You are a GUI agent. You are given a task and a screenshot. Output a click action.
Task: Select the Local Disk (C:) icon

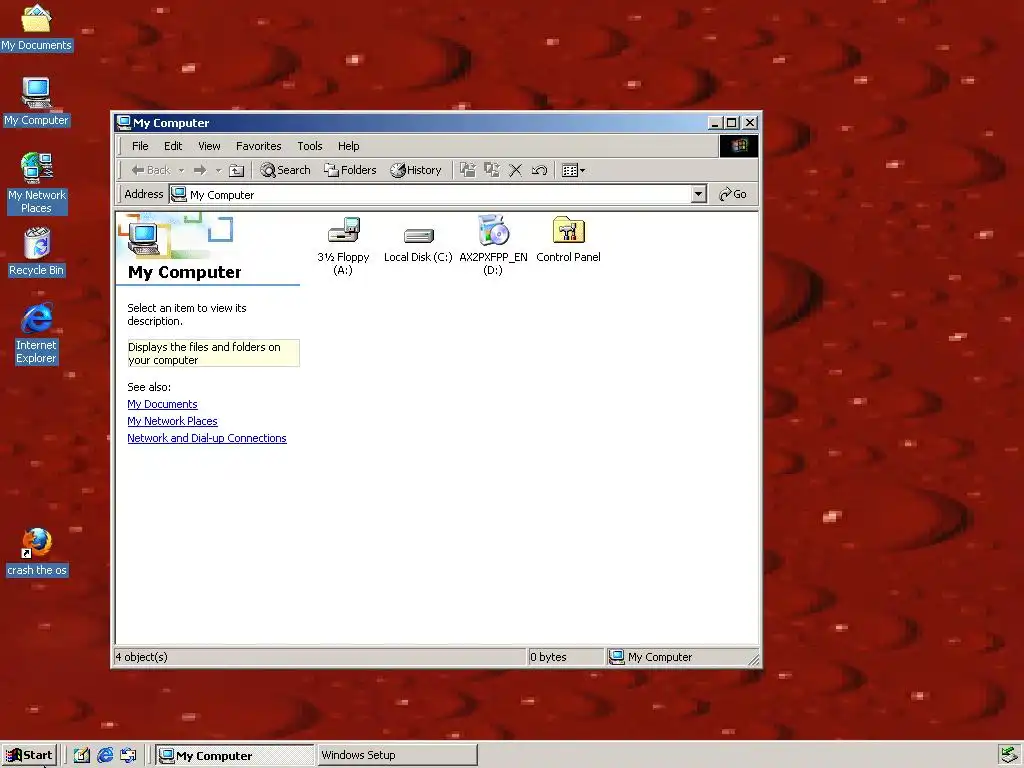[418, 236]
